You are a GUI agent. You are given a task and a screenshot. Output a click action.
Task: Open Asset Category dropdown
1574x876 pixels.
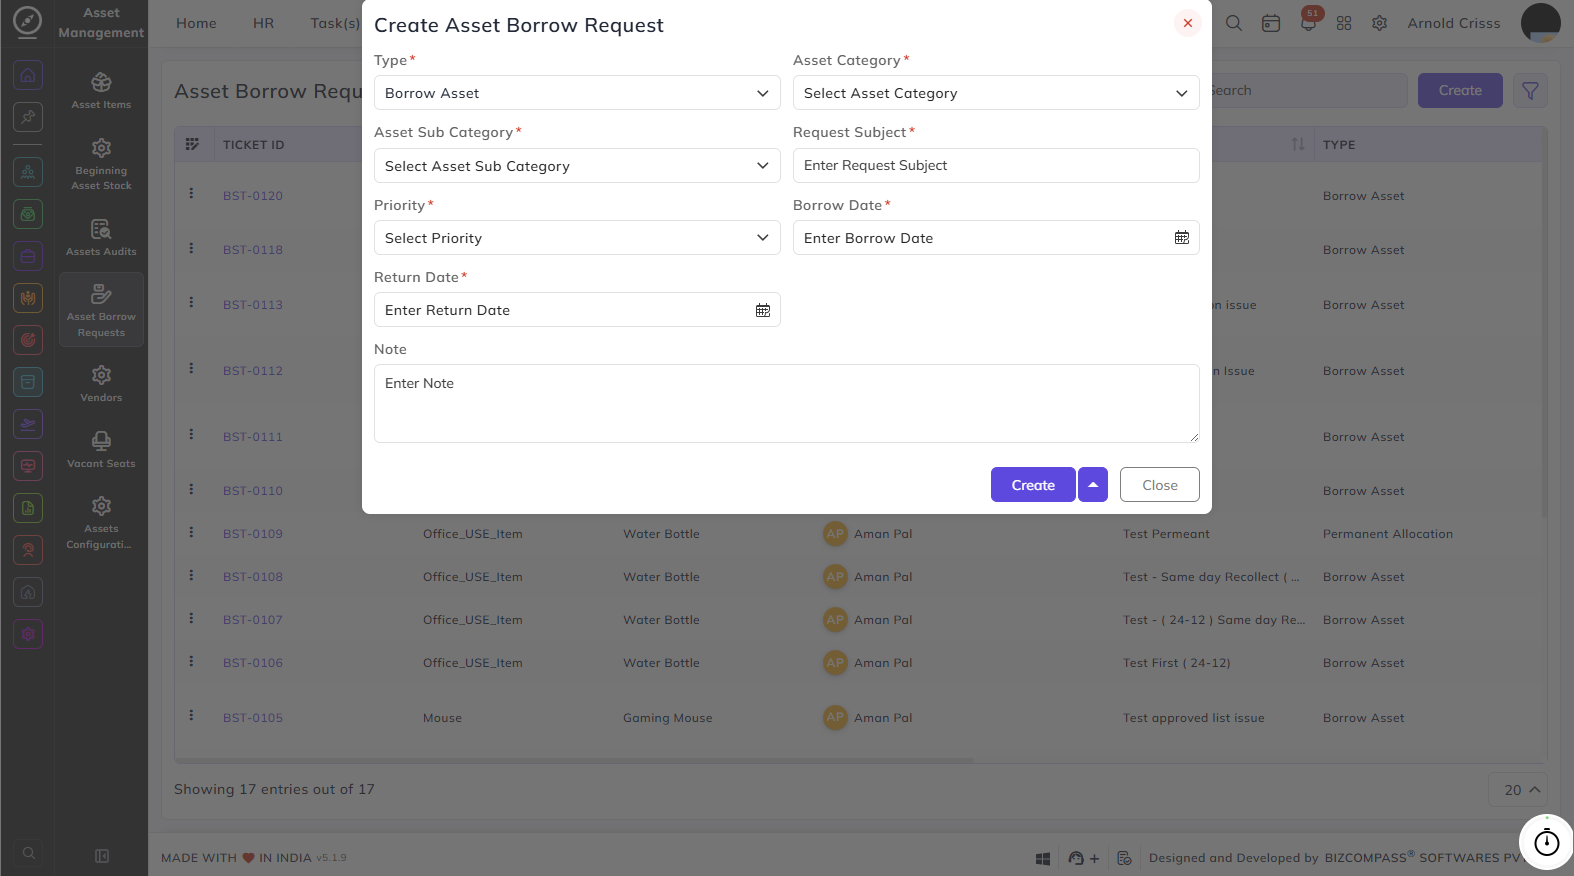[996, 93]
